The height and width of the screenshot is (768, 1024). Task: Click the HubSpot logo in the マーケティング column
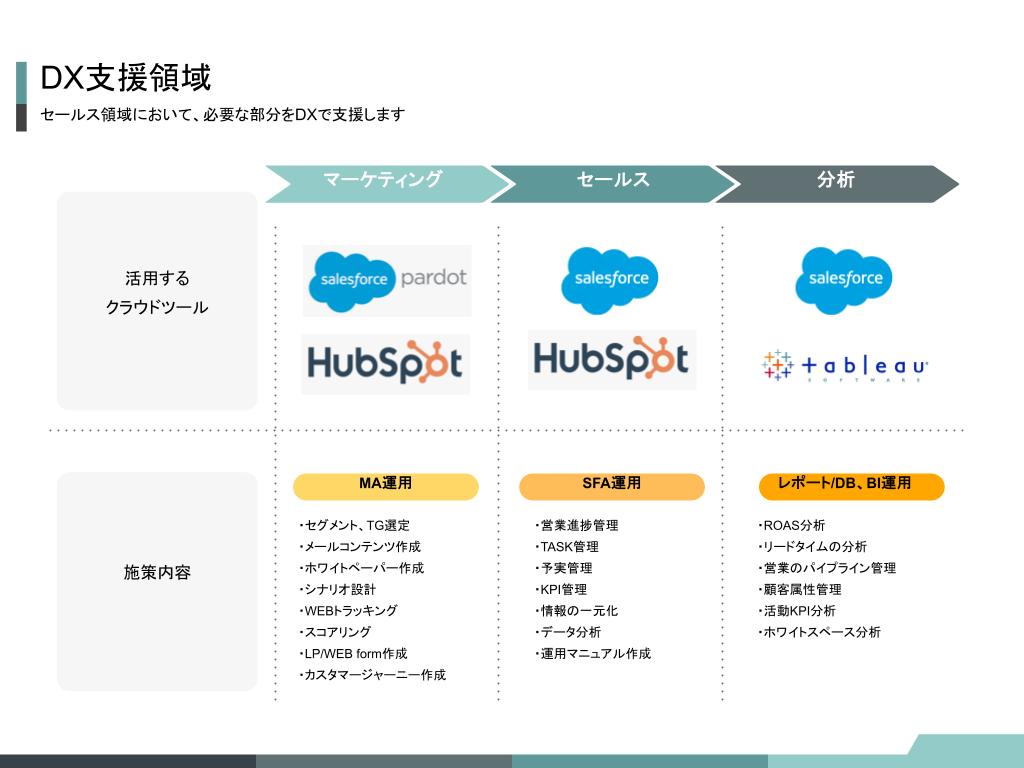tap(385, 364)
